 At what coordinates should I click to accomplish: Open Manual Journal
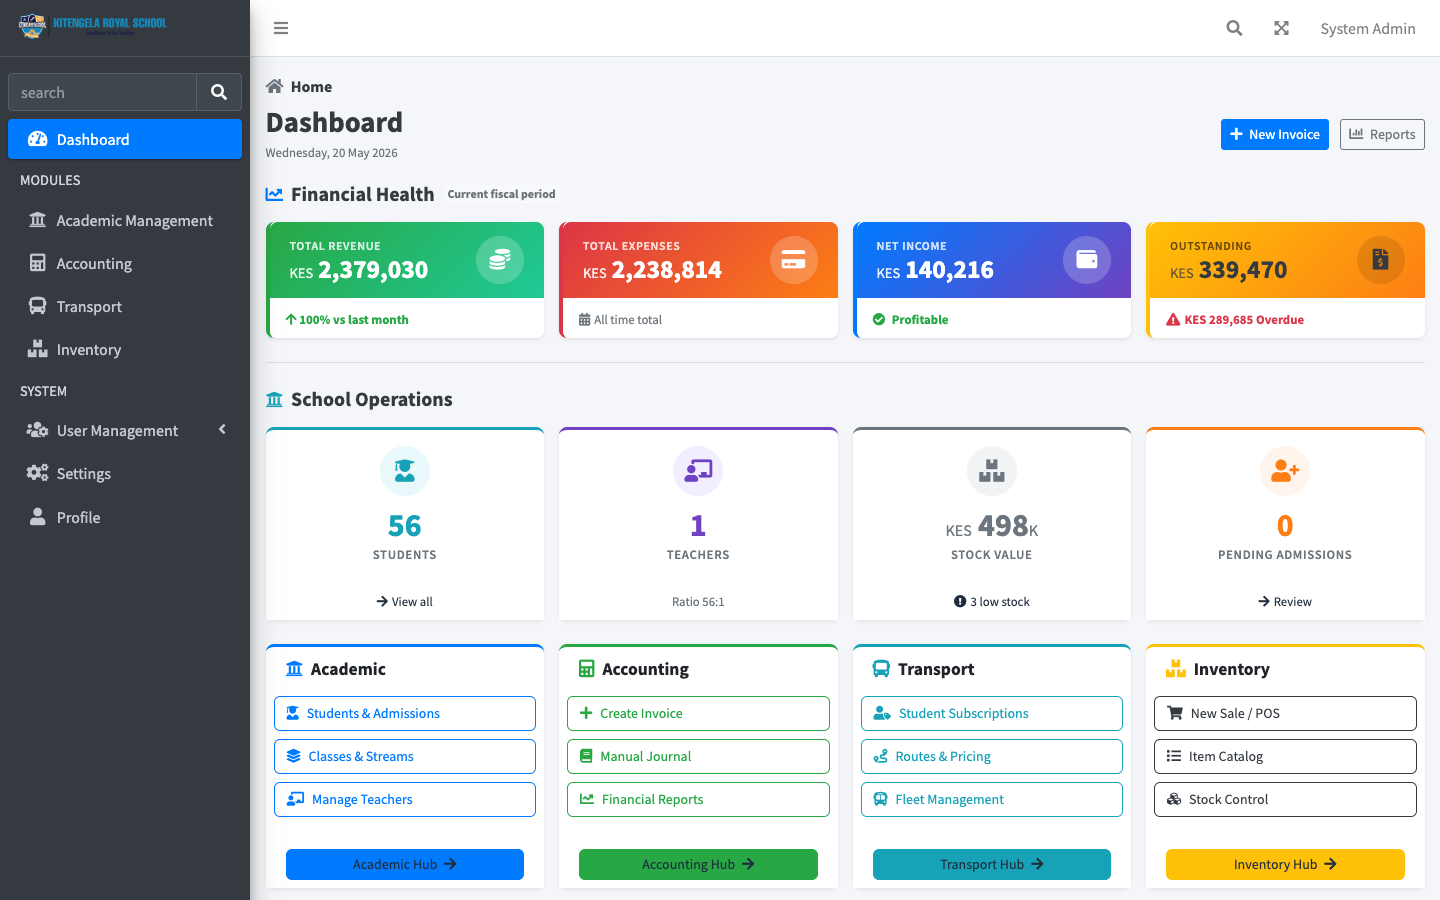(698, 756)
